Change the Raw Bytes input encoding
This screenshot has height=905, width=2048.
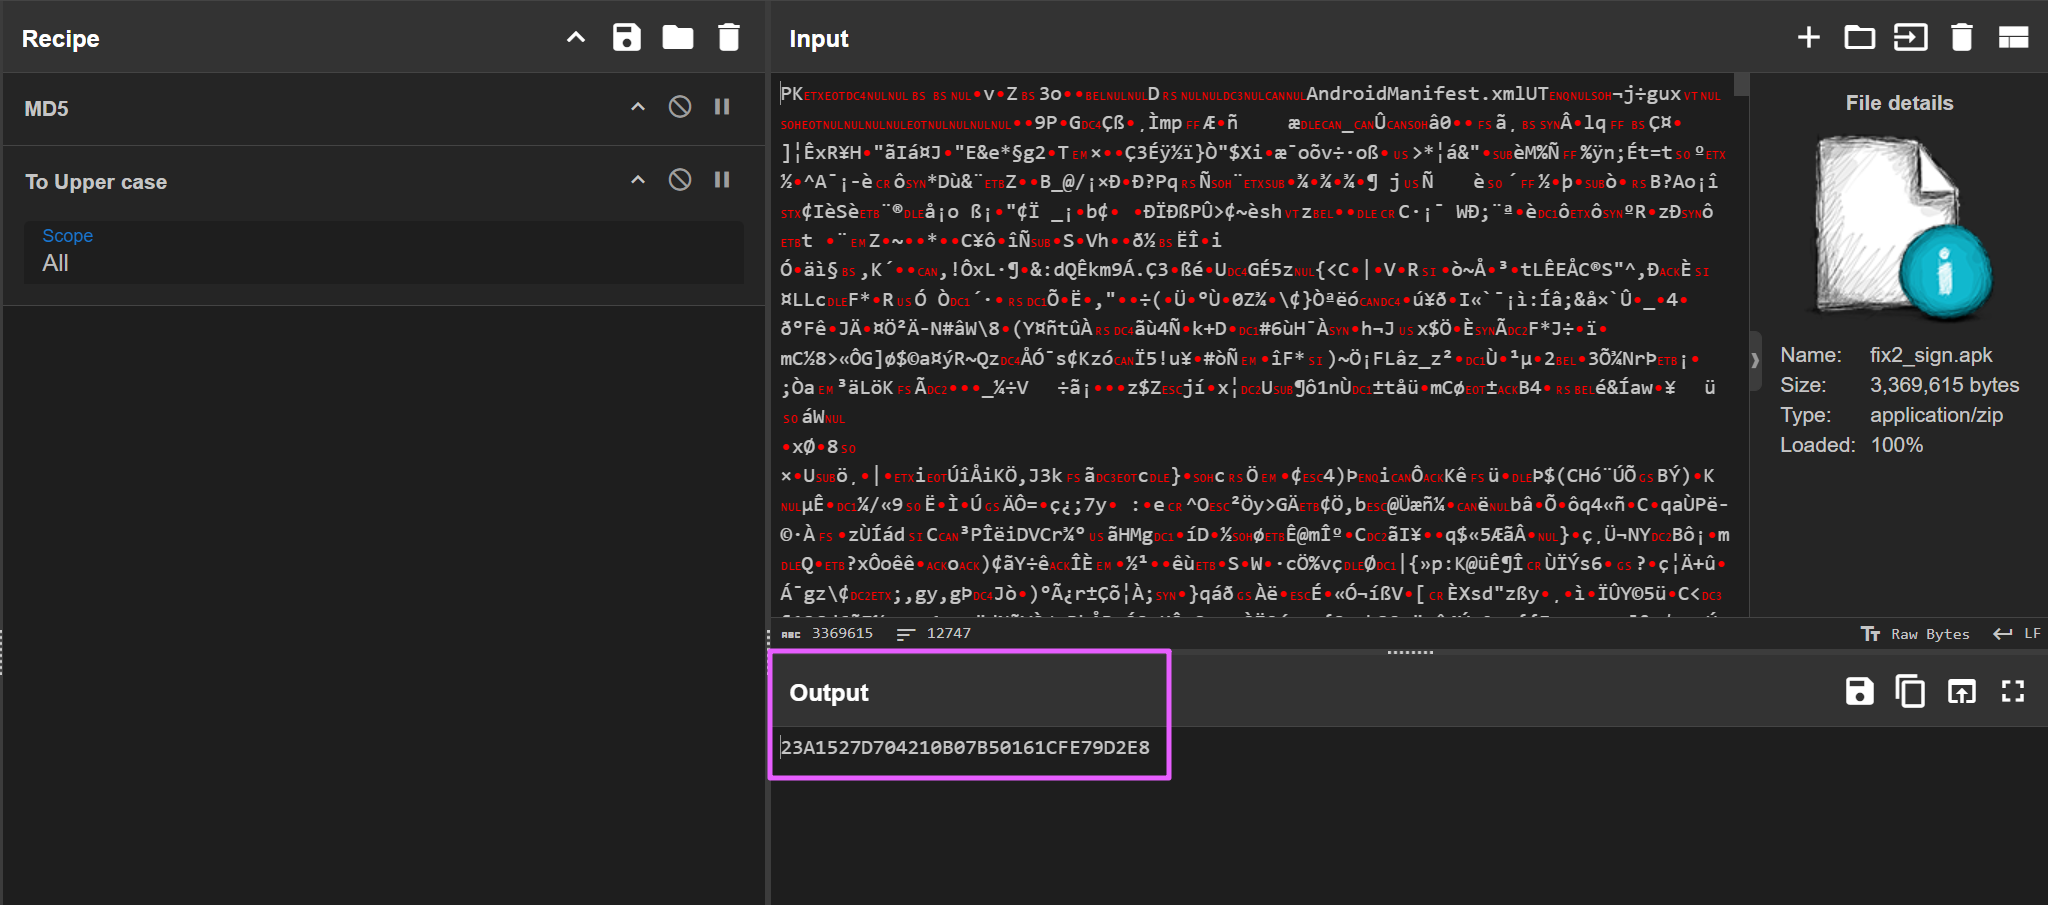[x=1915, y=634]
